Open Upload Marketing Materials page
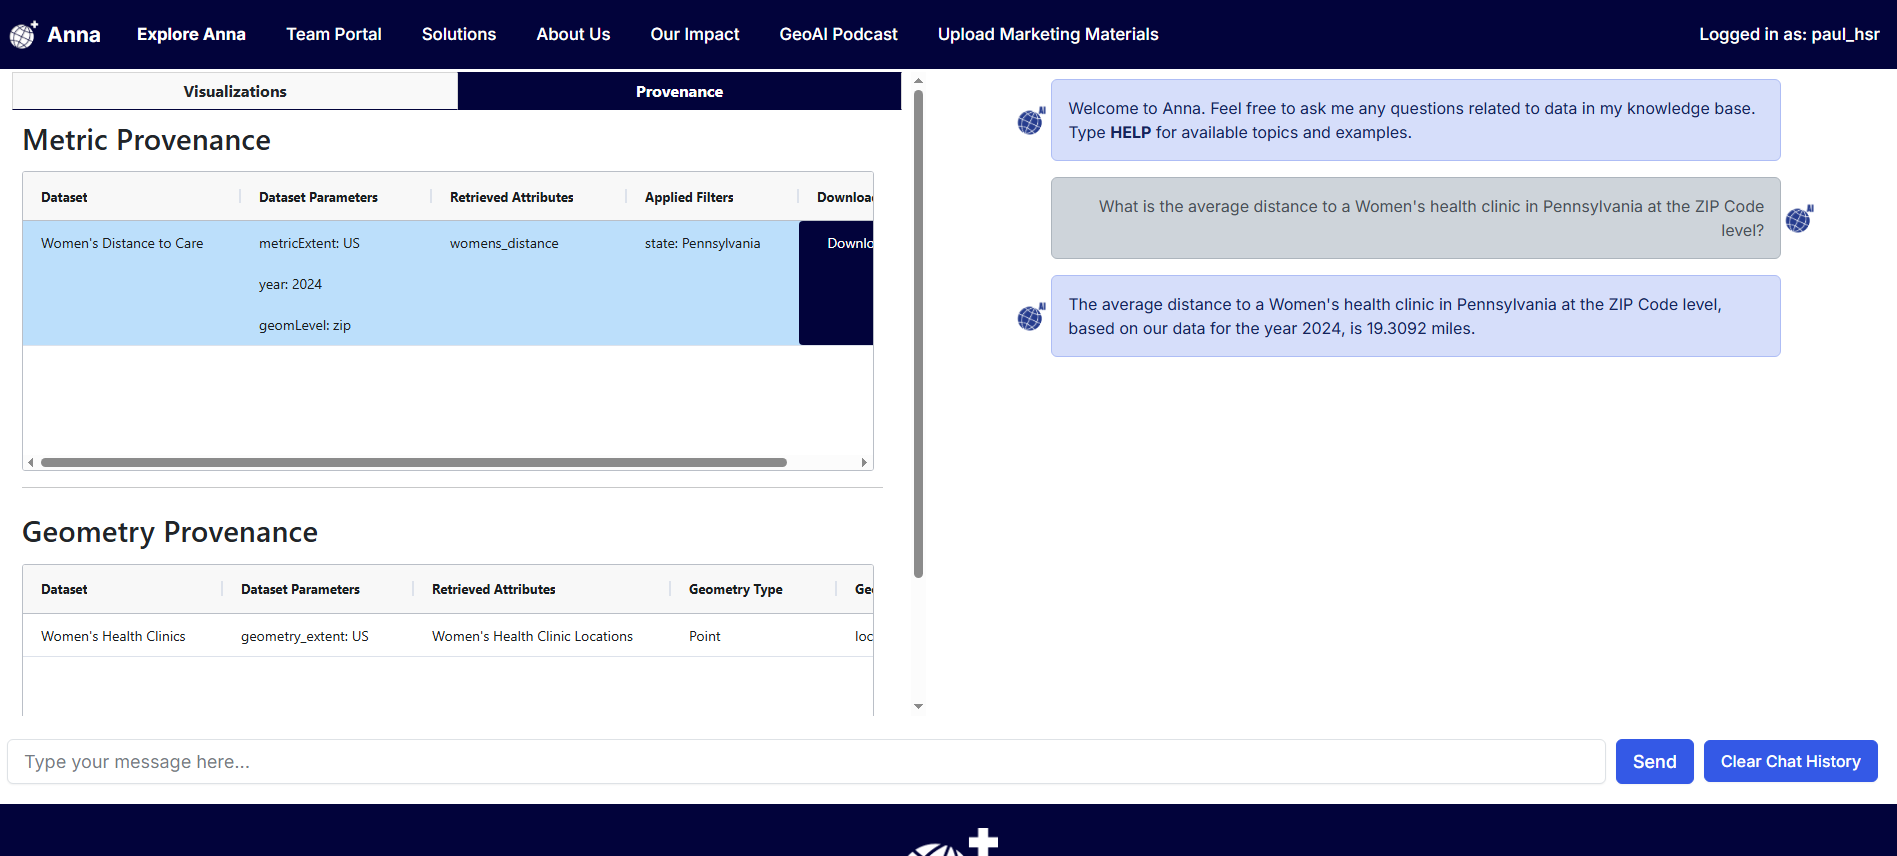 point(1048,34)
